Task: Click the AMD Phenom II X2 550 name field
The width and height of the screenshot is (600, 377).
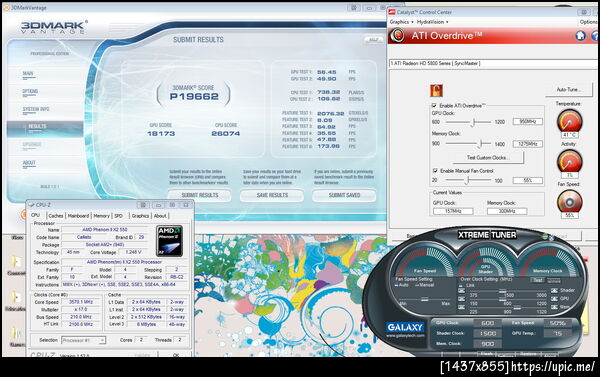Action: tap(105, 230)
